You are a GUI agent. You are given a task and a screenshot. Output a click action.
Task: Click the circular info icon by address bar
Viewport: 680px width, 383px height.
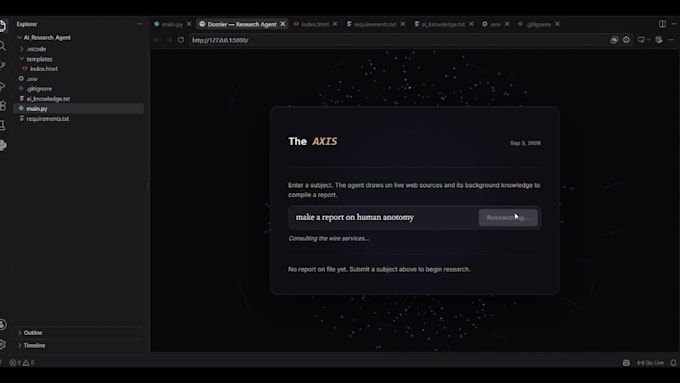pos(626,40)
